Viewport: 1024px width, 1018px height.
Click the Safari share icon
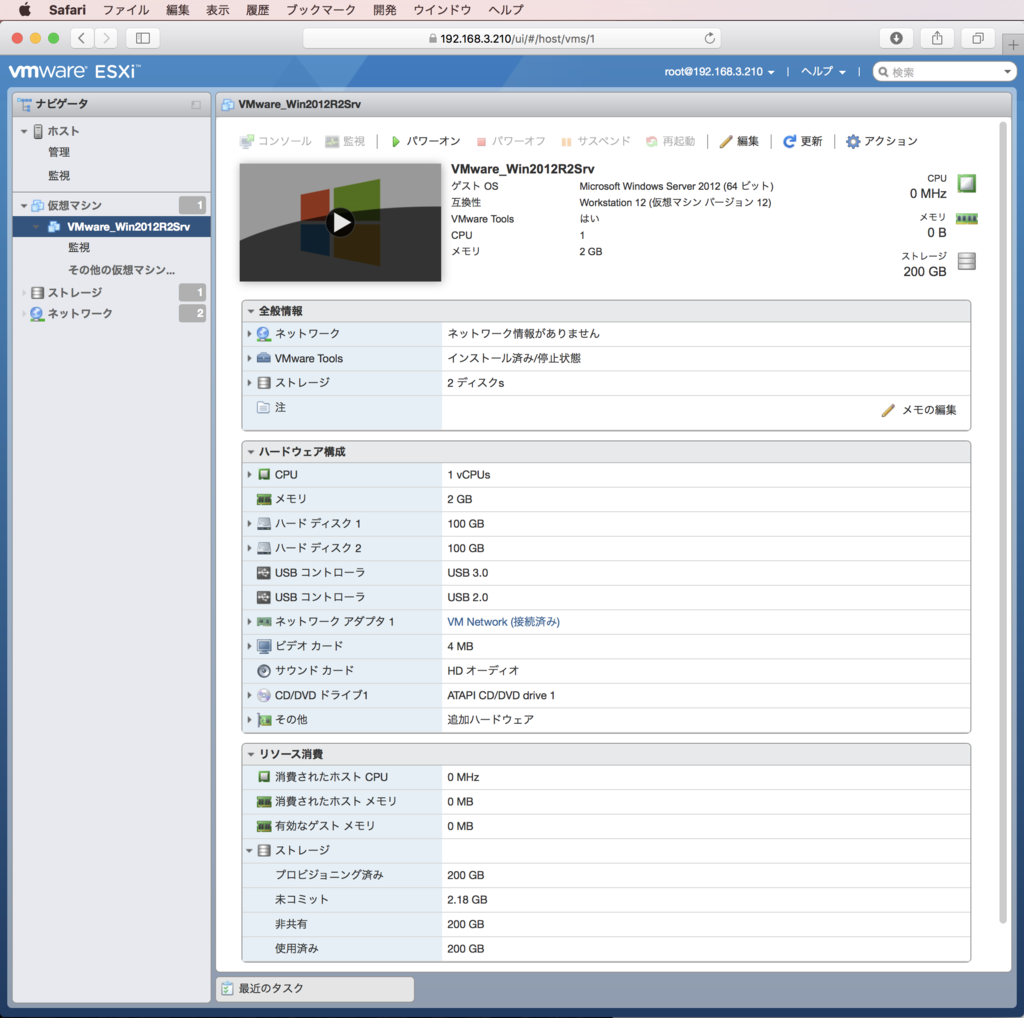(937, 39)
